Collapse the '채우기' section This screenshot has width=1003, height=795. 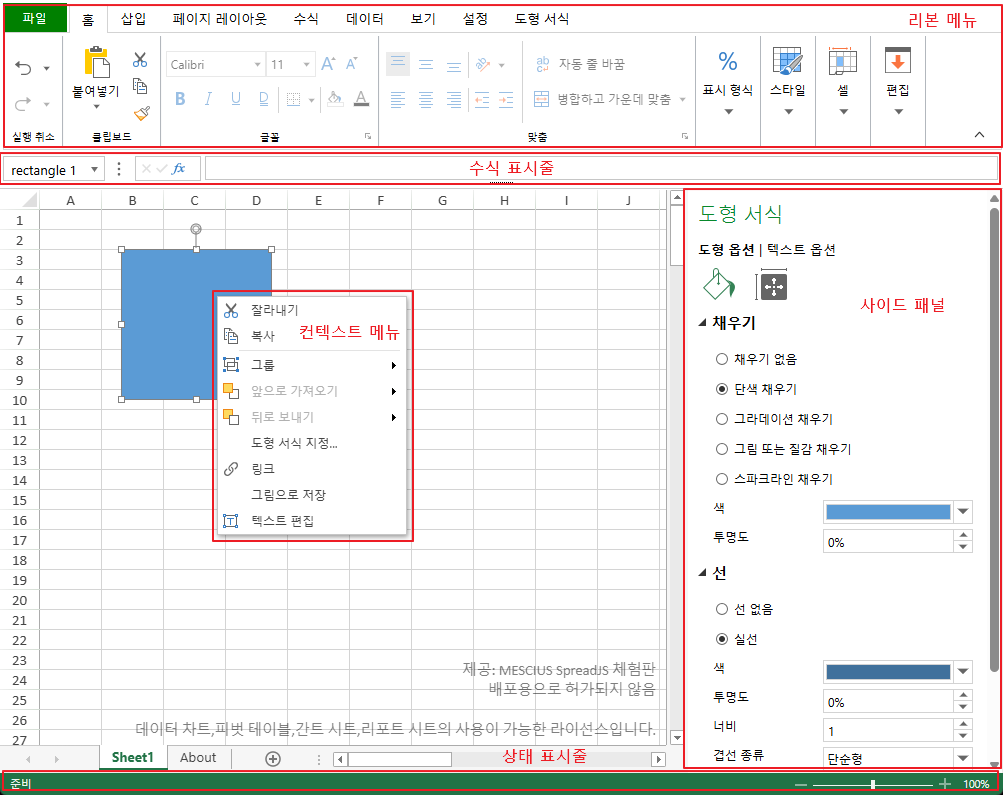pos(702,323)
